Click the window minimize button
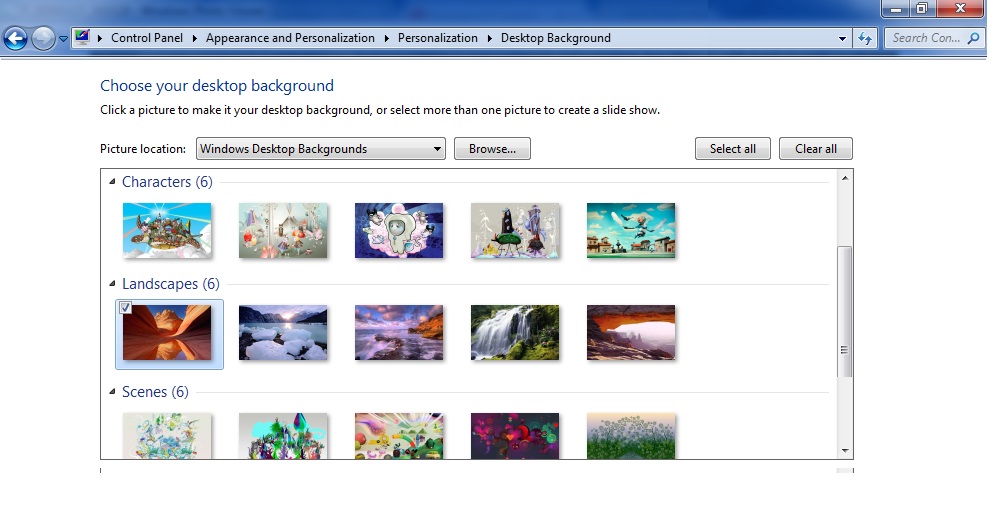Viewport: 992px width, 510px height. (895, 8)
